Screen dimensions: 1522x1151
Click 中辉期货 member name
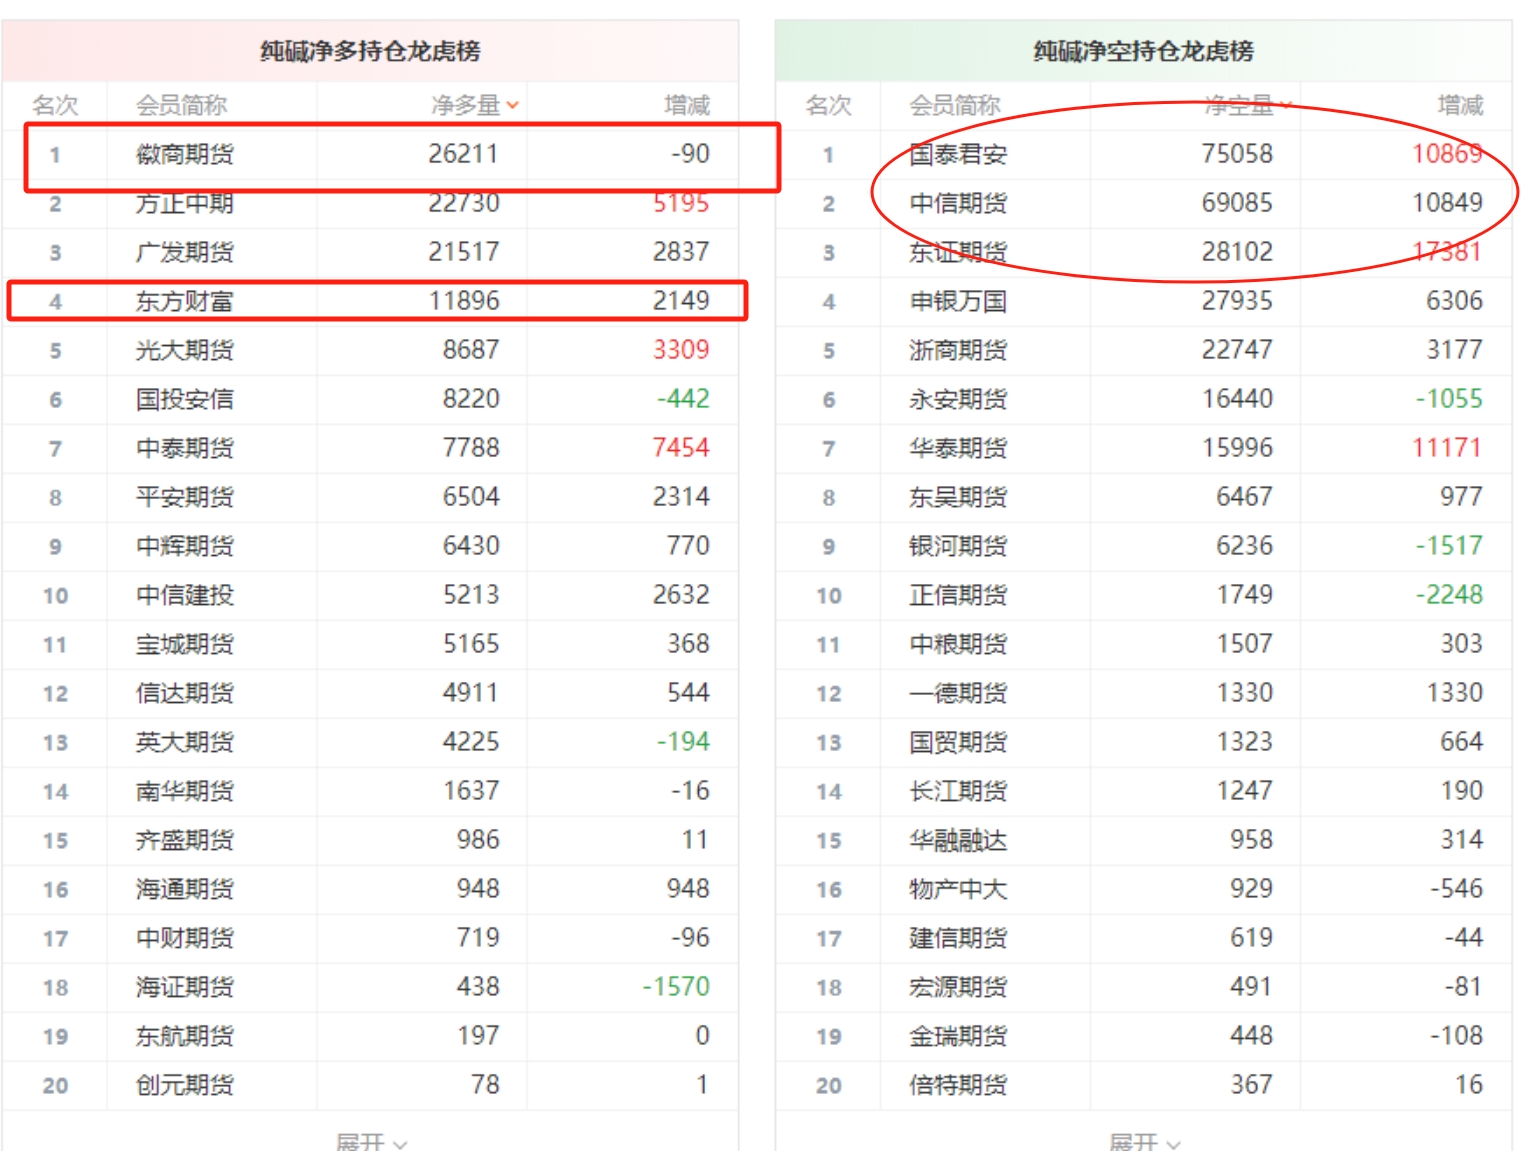click(x=185, y=546)
